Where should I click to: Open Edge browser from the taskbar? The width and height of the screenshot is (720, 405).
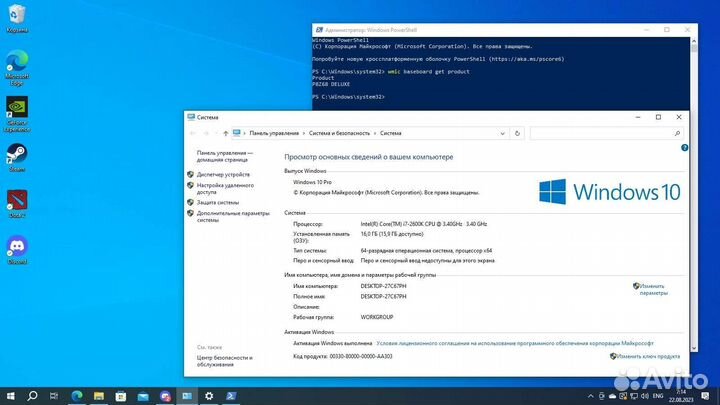77,396
